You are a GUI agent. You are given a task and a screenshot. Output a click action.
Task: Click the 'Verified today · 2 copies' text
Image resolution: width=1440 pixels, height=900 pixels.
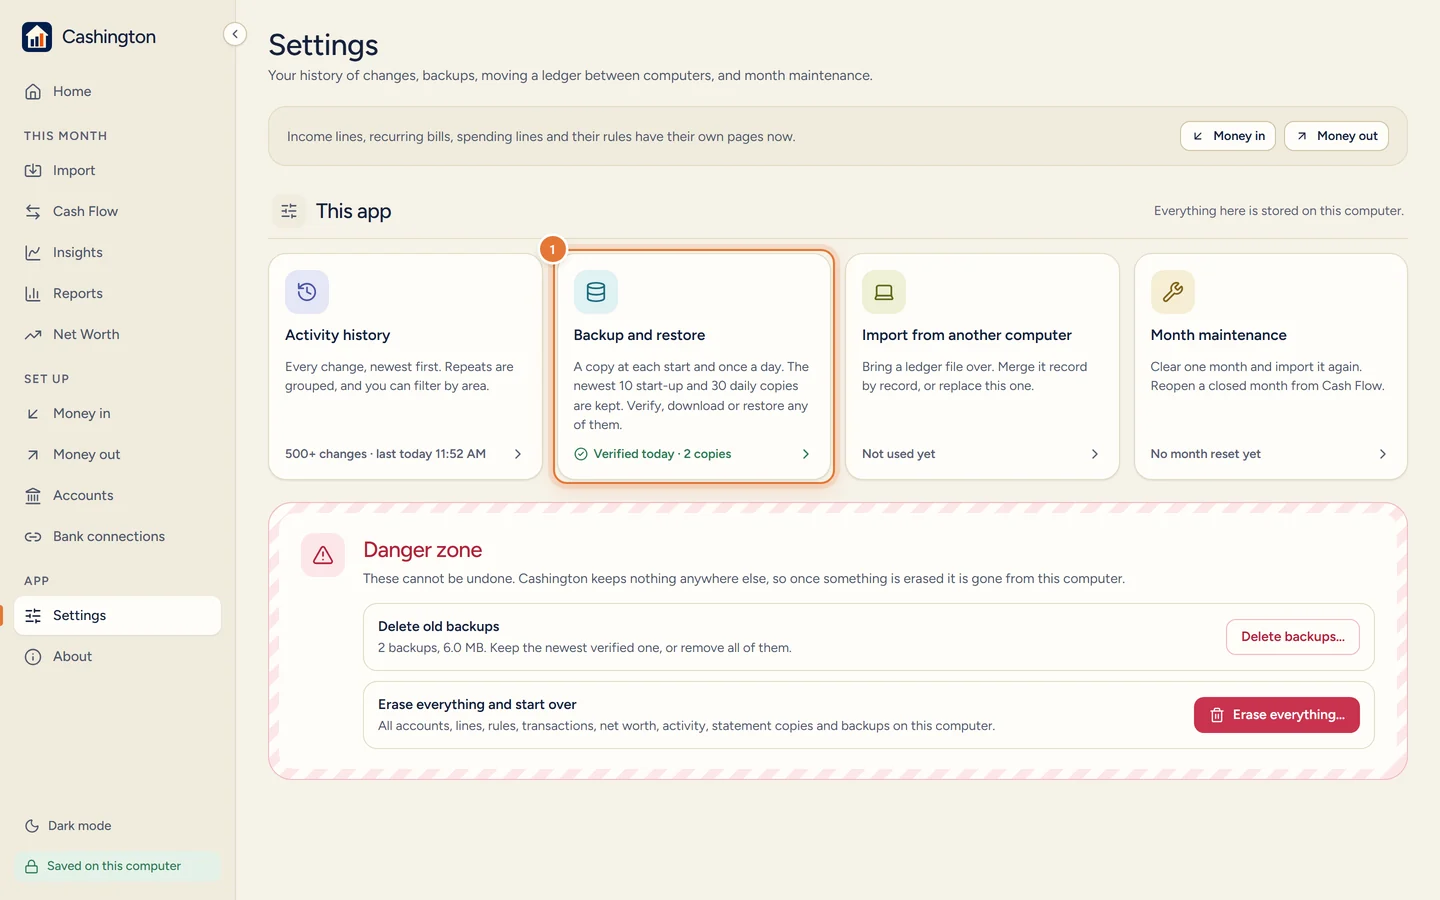point(662,454)
